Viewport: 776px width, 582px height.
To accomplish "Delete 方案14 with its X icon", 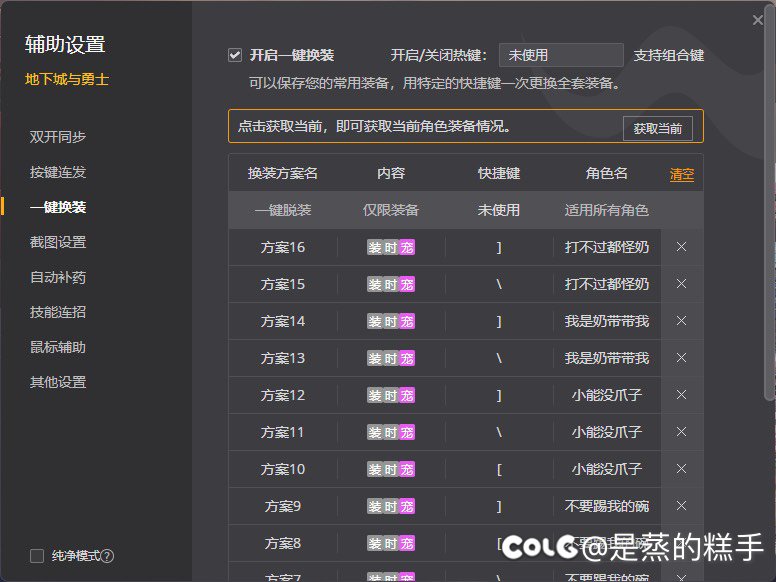I will pos(681,321).
